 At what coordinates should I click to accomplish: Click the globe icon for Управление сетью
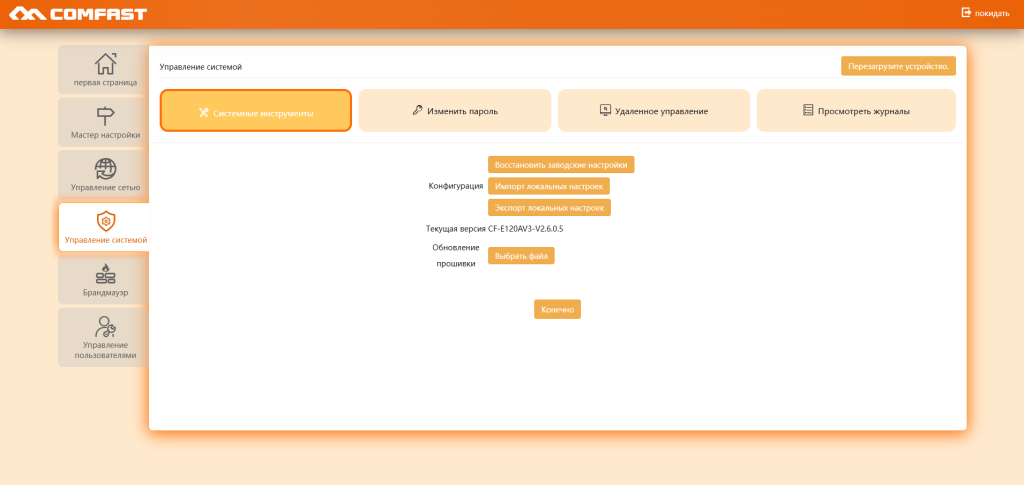(105, 168)
